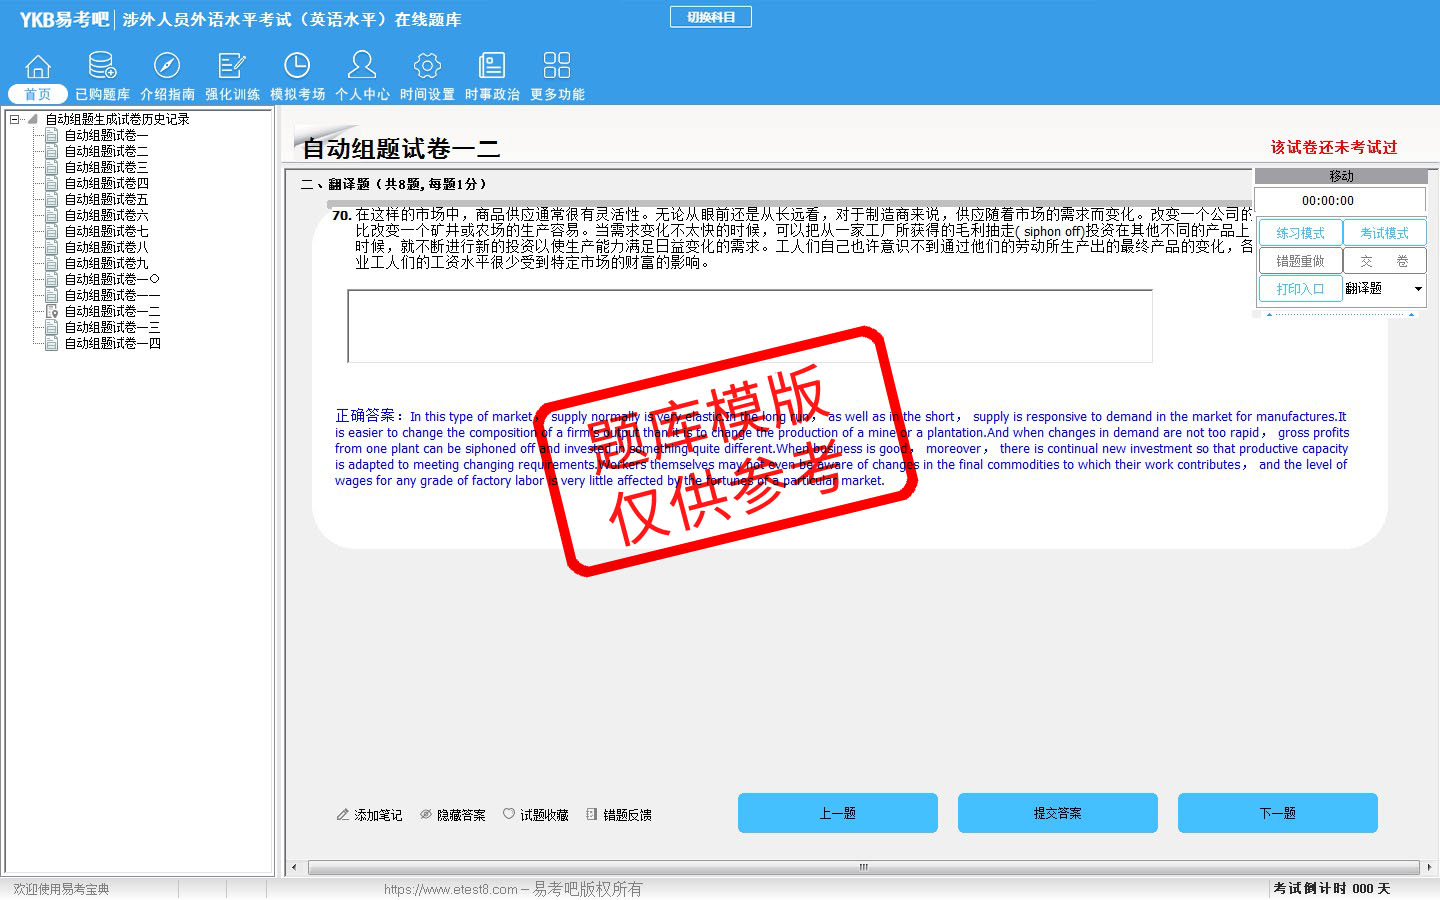Click 下一题 next question button
Viewport: 1440px width, 900px height.
1277,813
